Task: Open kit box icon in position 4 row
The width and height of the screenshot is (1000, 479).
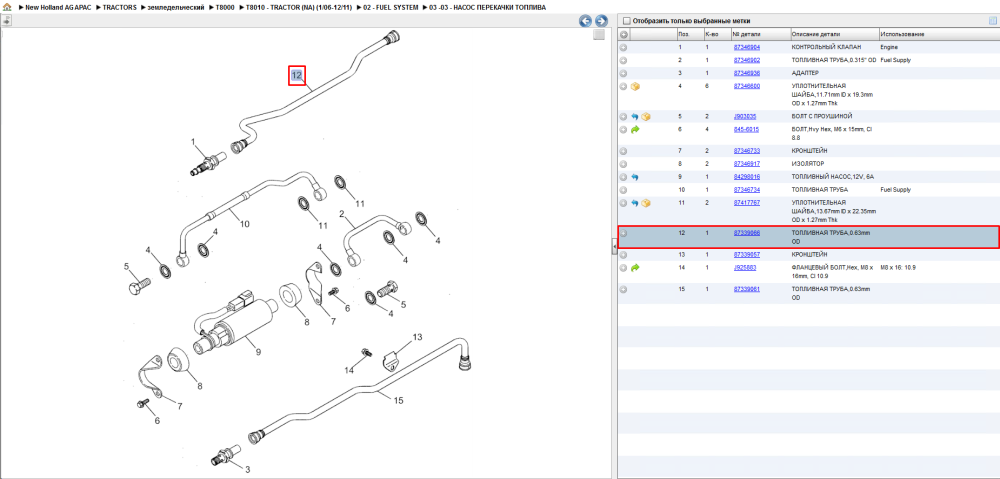Action: [635, 86]
